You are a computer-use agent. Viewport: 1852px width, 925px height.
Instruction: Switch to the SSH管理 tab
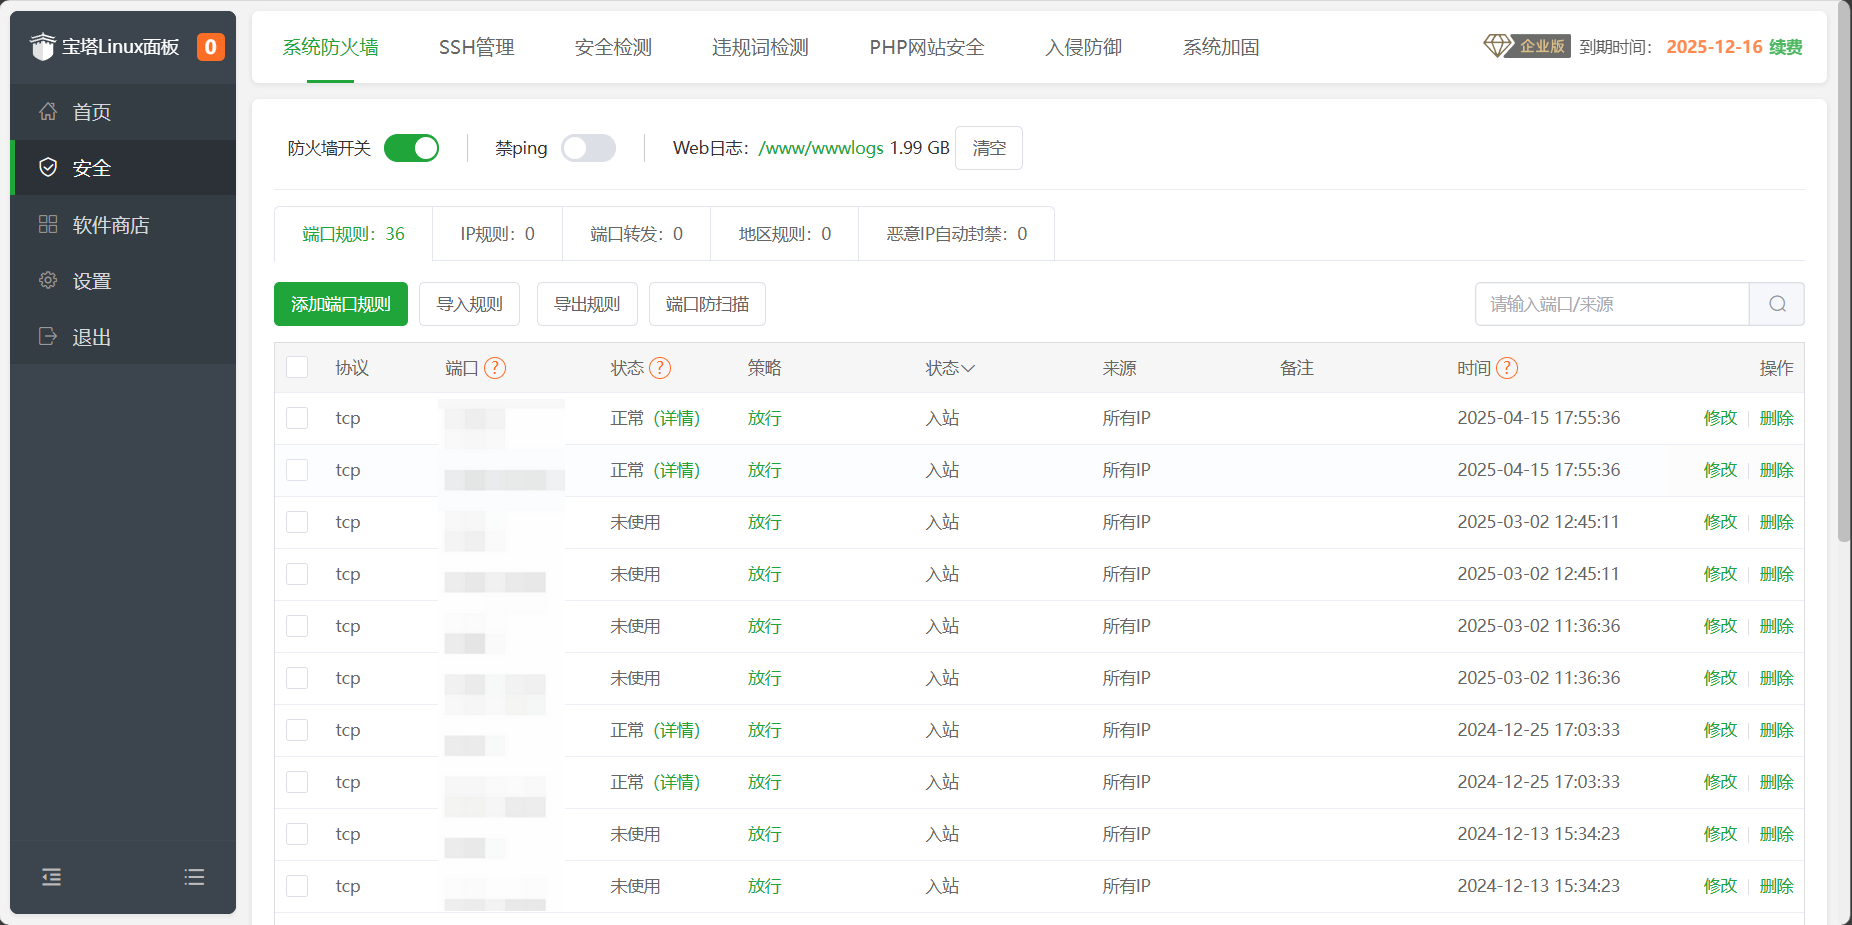tap(476, 47)
